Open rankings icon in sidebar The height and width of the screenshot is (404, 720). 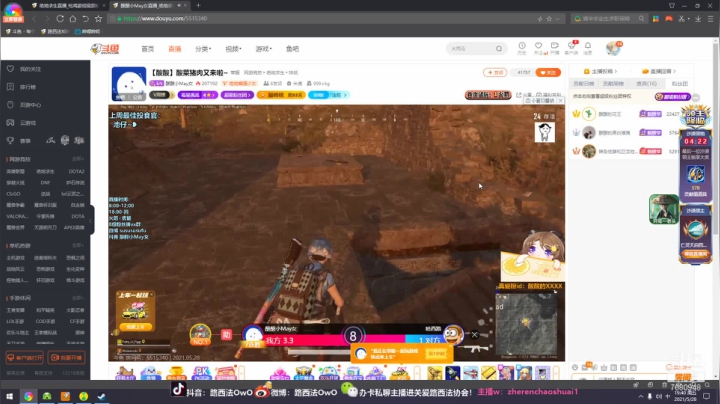(10, 87)
